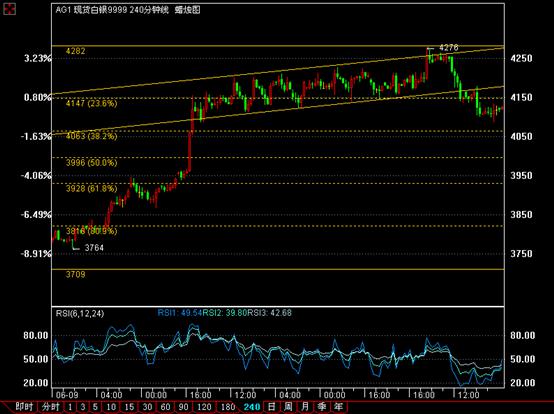554x414 pixels.
Task: Open the 分时 time-sharing tab
Action: pyautogui.click(x=51, y=407)
